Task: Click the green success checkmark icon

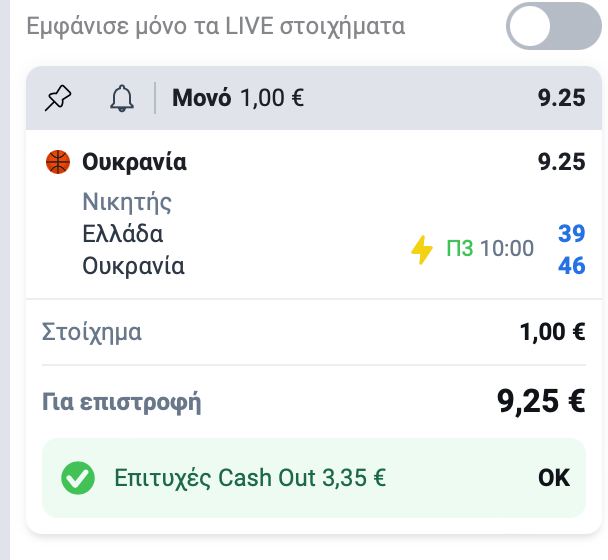Action: [78, 478]
